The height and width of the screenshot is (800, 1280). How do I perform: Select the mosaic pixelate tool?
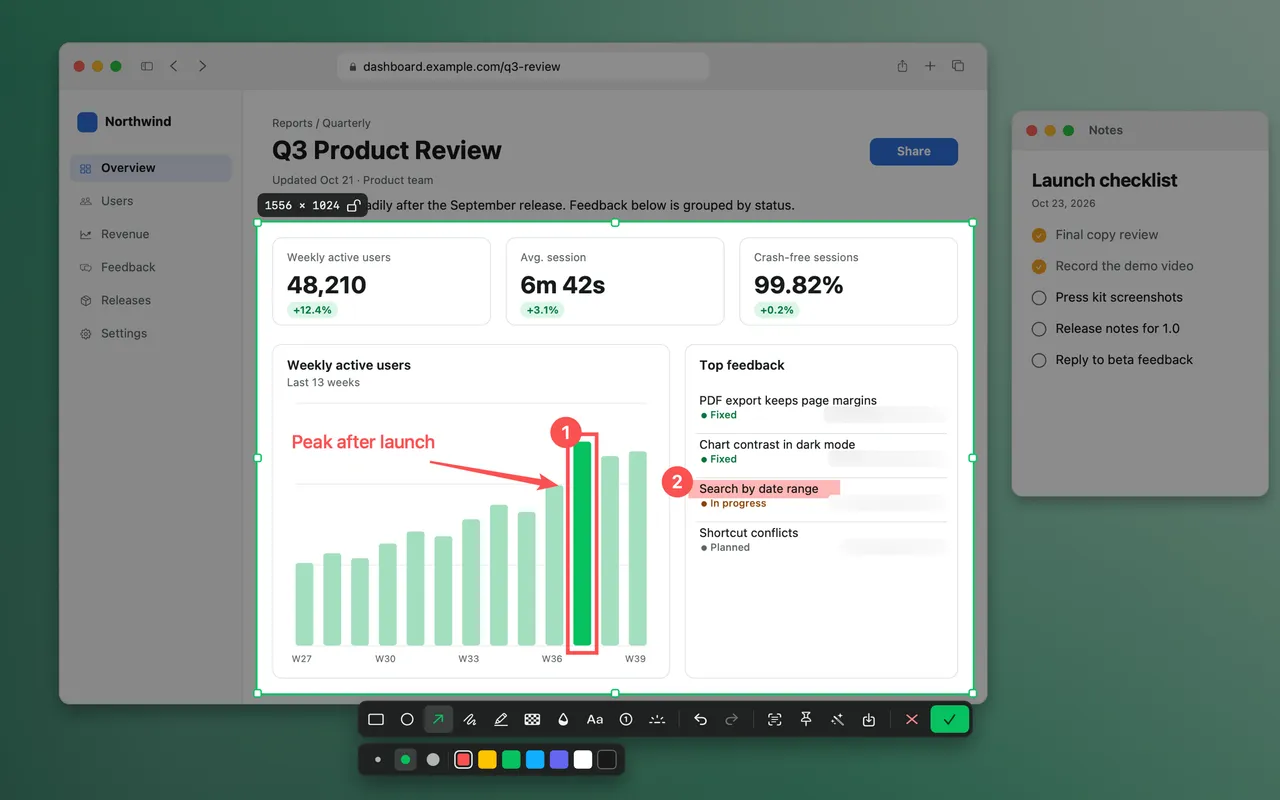[x=532, y=719]
